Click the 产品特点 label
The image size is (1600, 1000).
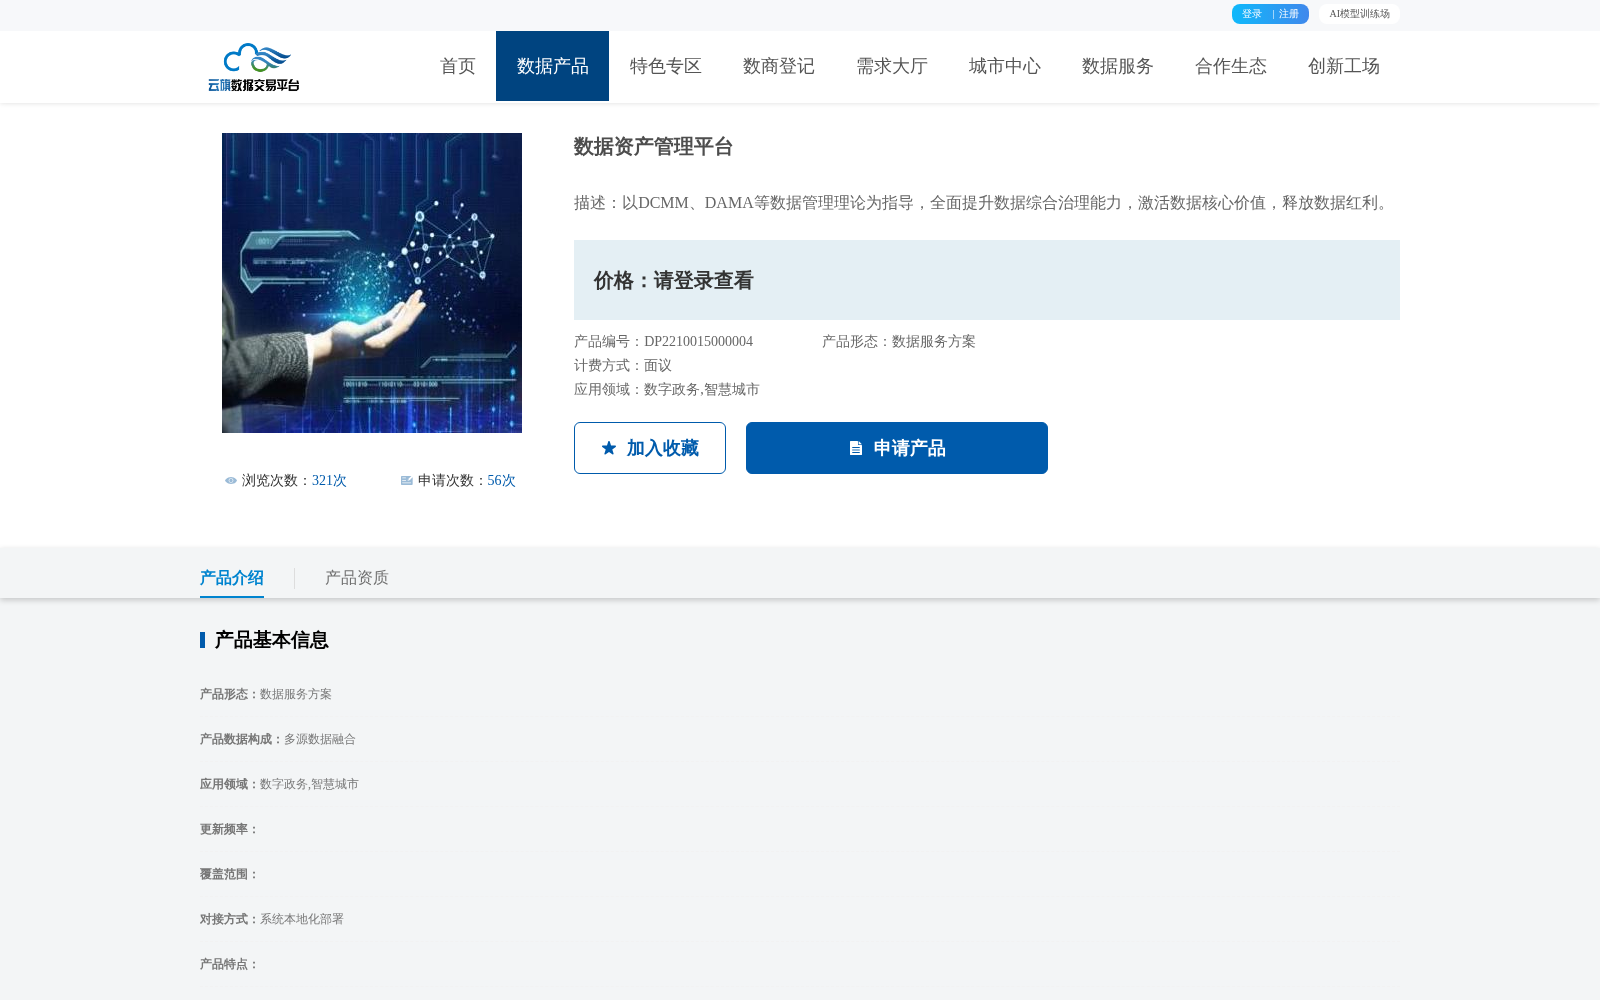(x=229, y=965)
